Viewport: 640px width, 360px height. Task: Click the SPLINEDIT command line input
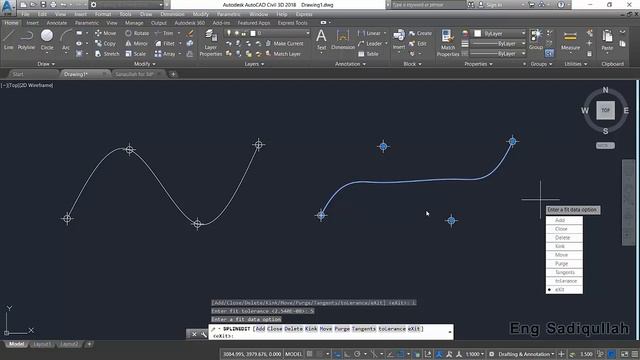coord(331,332)
